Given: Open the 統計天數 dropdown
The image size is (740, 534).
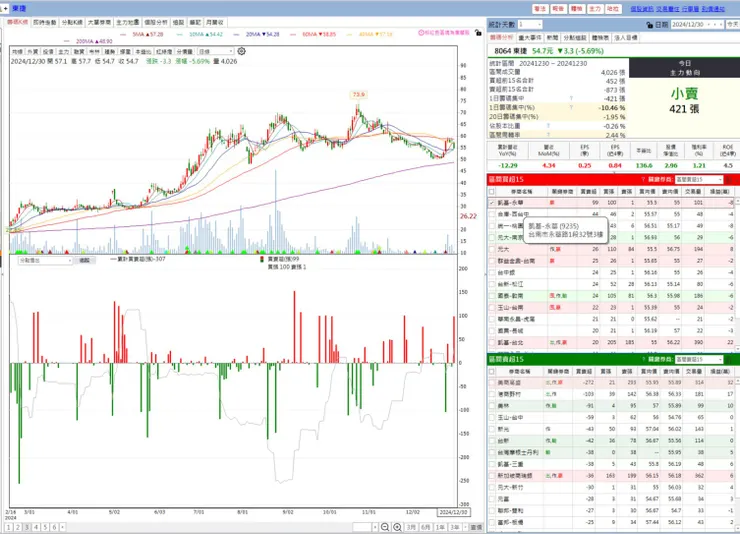Looking at the screenshot, I should (530, 24).
